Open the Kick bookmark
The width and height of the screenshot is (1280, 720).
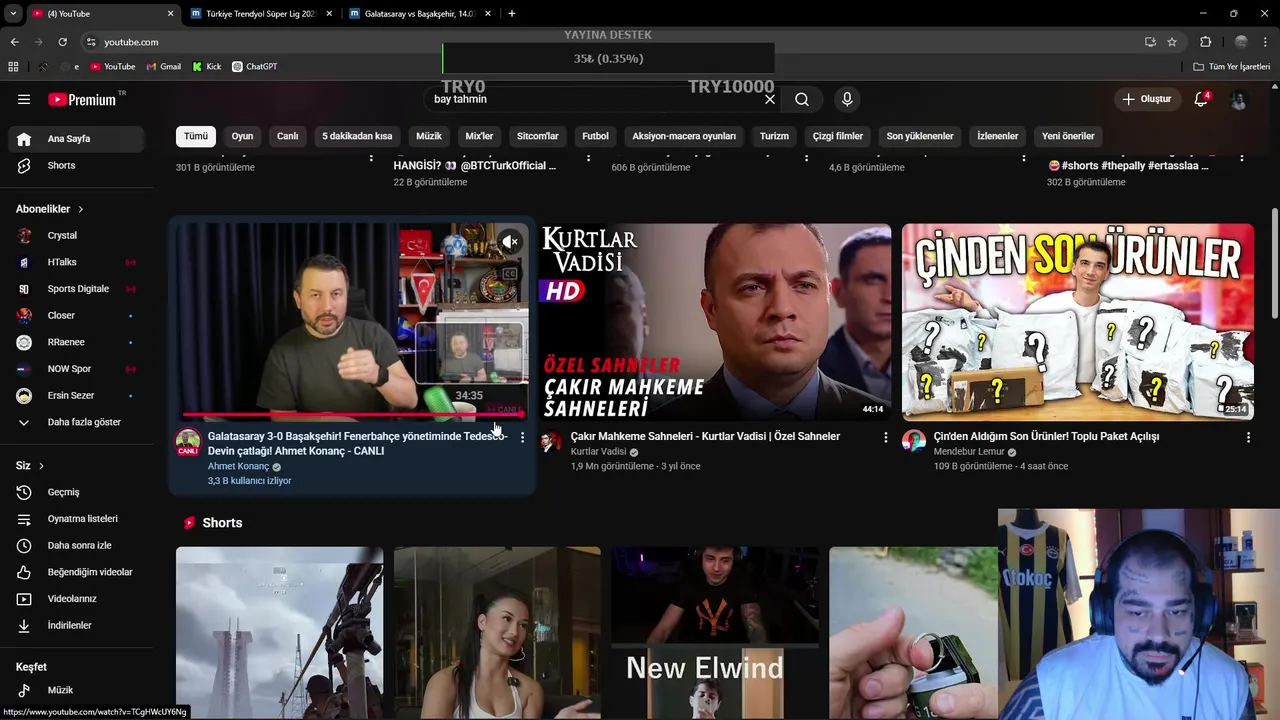click(207, 67)
